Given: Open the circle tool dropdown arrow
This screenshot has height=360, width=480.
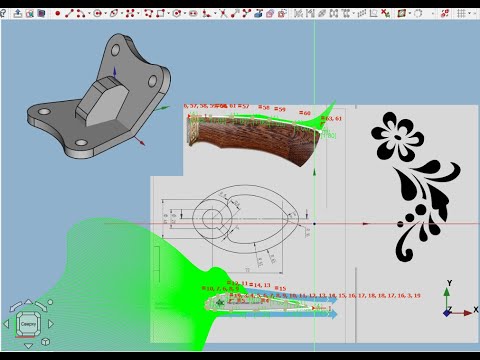Looking at the screenshot, I should click(x=105, y=14).
